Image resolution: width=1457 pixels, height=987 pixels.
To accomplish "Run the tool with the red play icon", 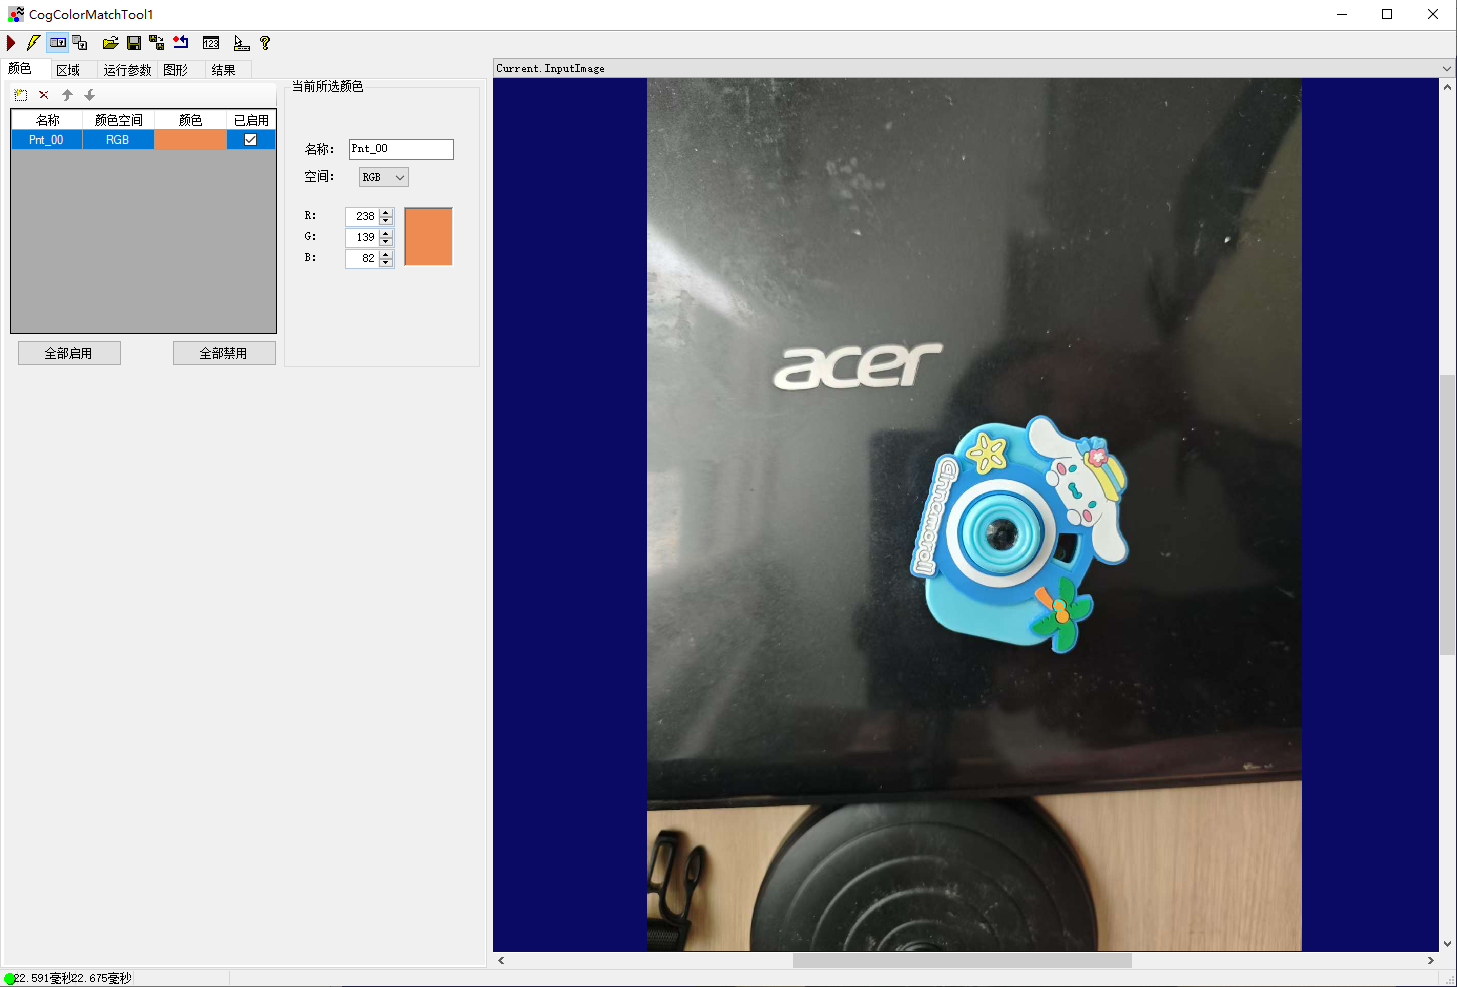I will click(x=11, y=43).
